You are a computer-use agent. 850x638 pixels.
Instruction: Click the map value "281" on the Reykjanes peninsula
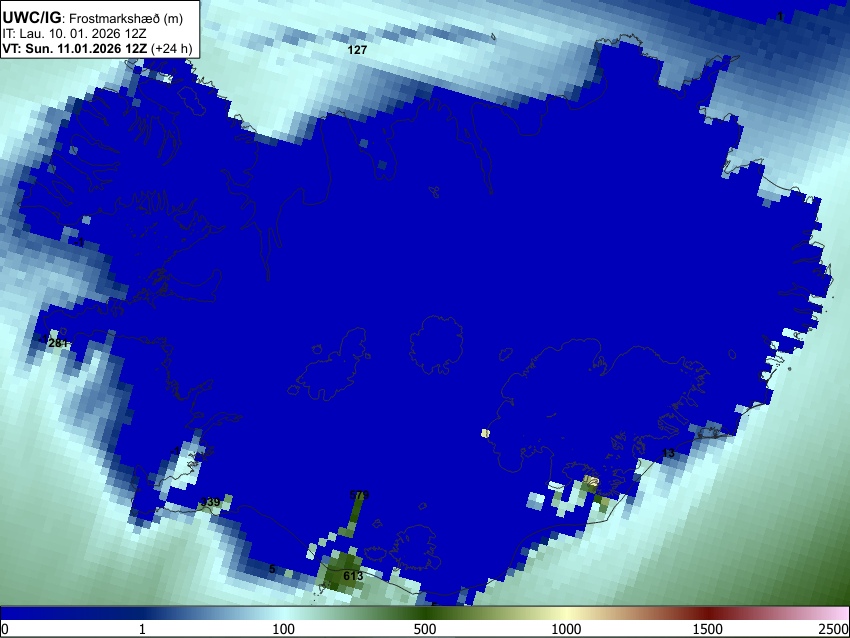pyautogui.click(x=58, y=343)
